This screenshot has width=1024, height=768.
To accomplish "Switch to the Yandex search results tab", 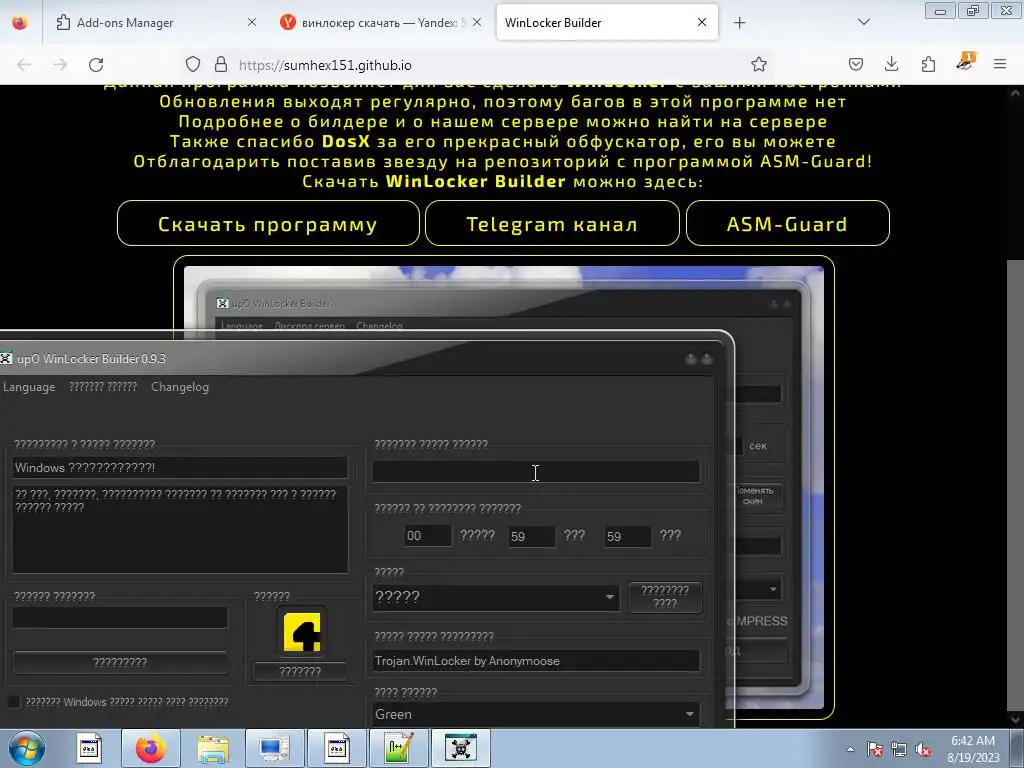I will [381, 22].
